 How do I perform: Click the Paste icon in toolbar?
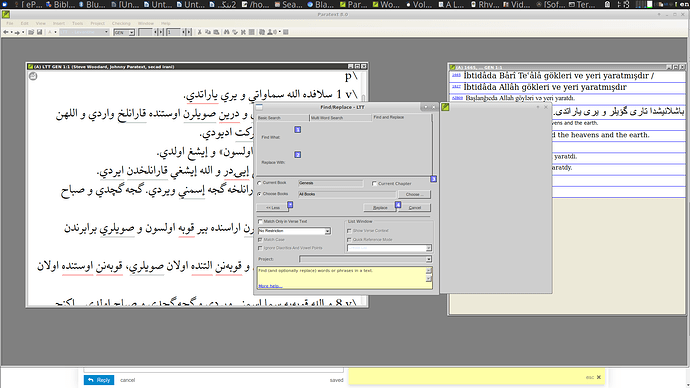pos(216,32)
